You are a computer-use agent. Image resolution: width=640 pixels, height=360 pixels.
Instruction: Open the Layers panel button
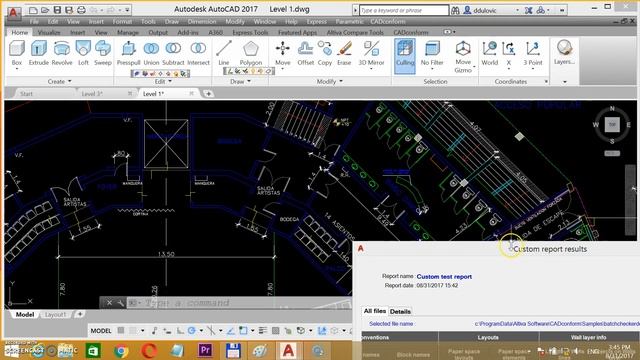[564, 52]
